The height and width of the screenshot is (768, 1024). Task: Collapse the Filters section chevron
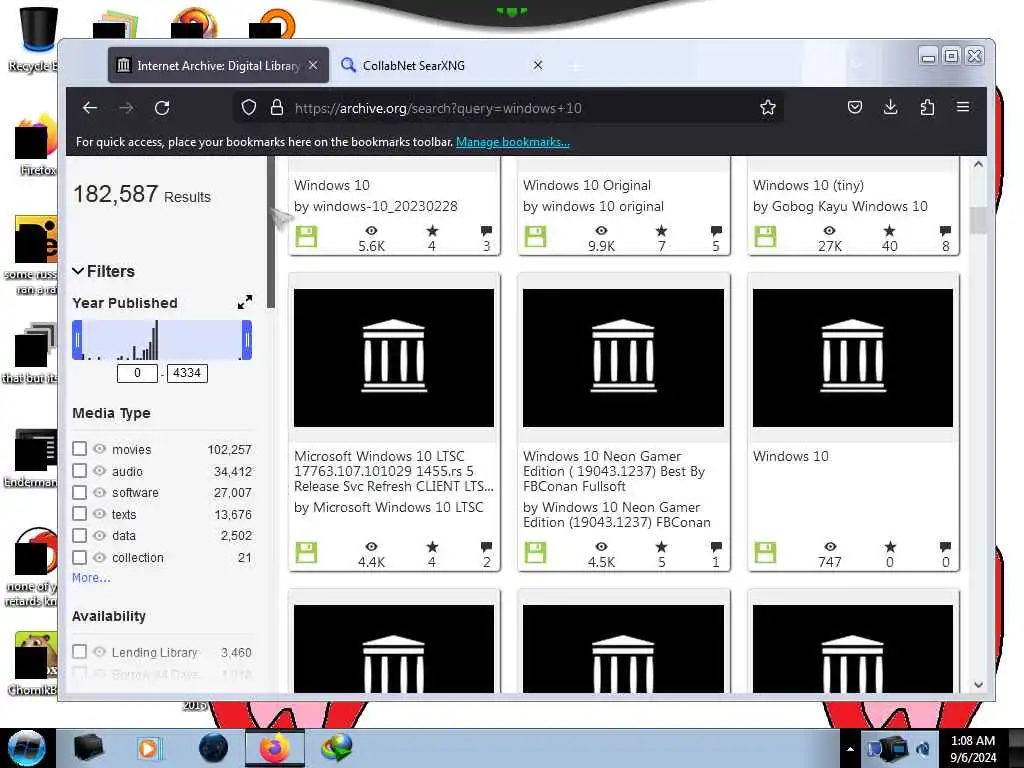pyautogui.click(x=78, y=271)
